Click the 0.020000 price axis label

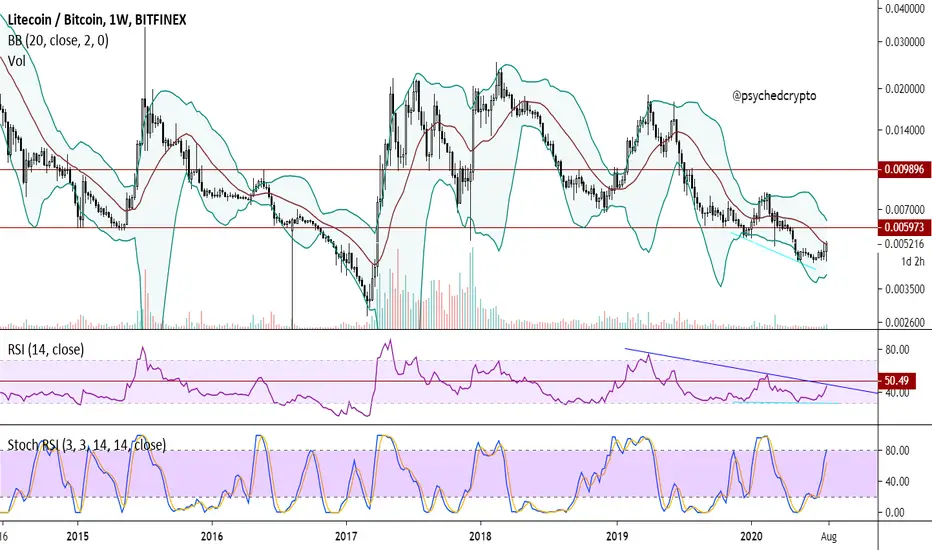coord(904,89)
